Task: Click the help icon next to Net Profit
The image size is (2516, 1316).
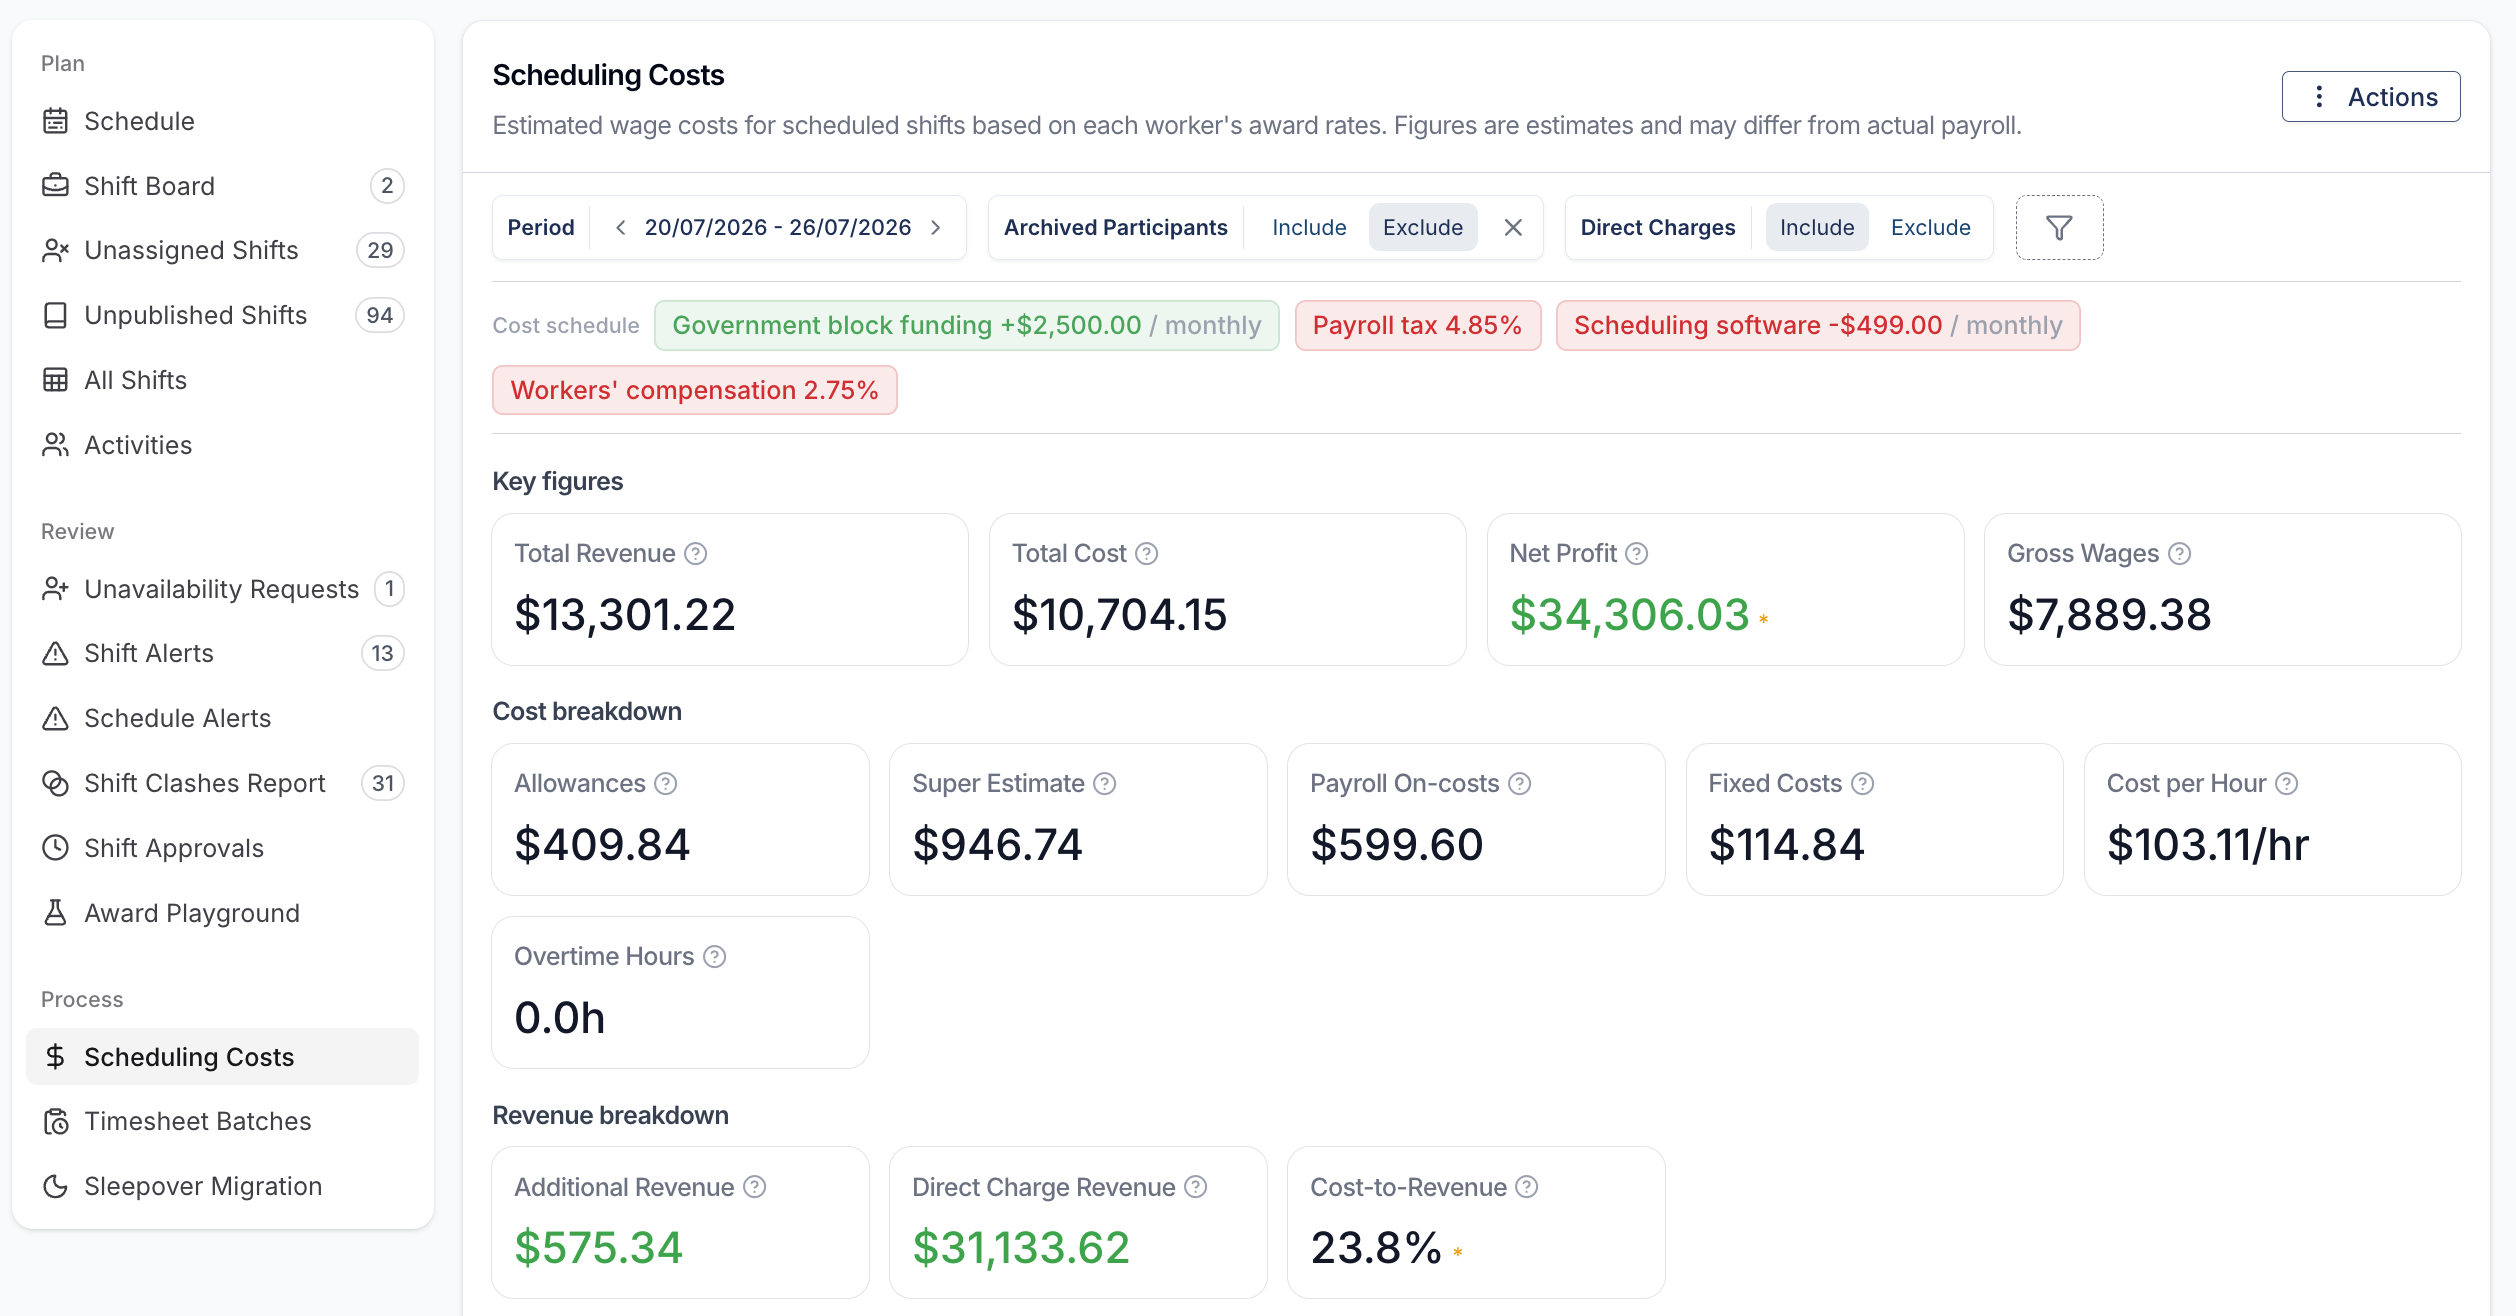Action: point(1637,554)
